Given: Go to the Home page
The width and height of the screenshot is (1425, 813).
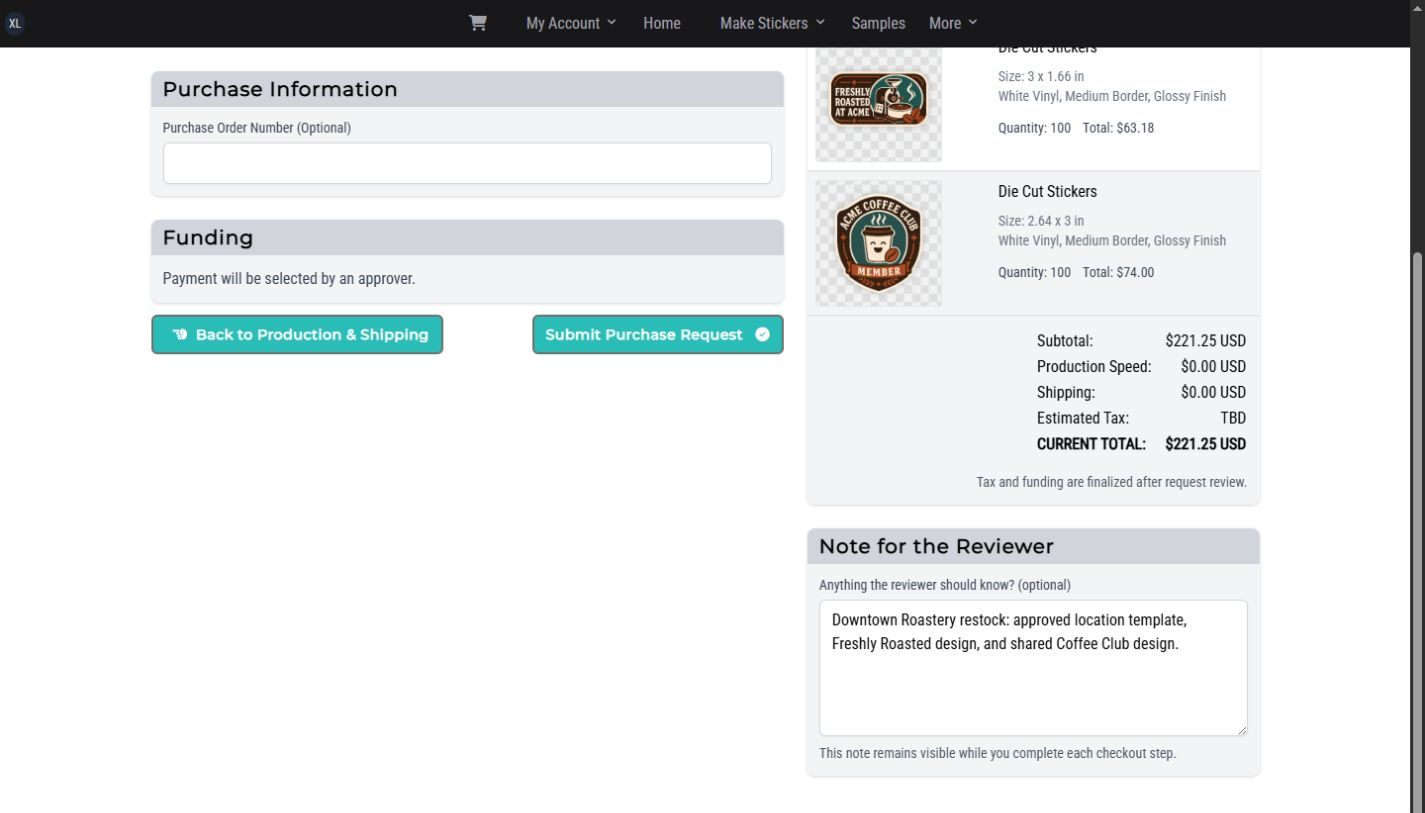Looking at the screenshot, I should 662,23.
